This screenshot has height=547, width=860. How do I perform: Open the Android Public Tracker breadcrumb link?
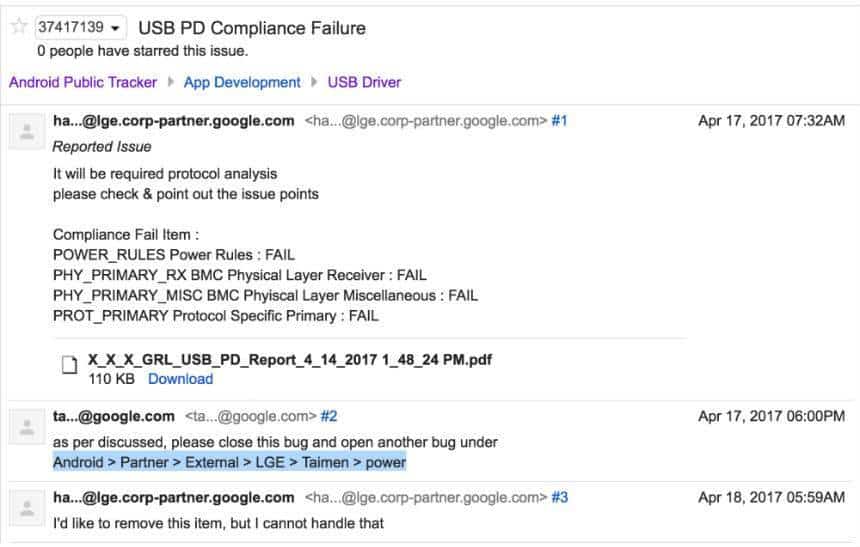(83, 82)
